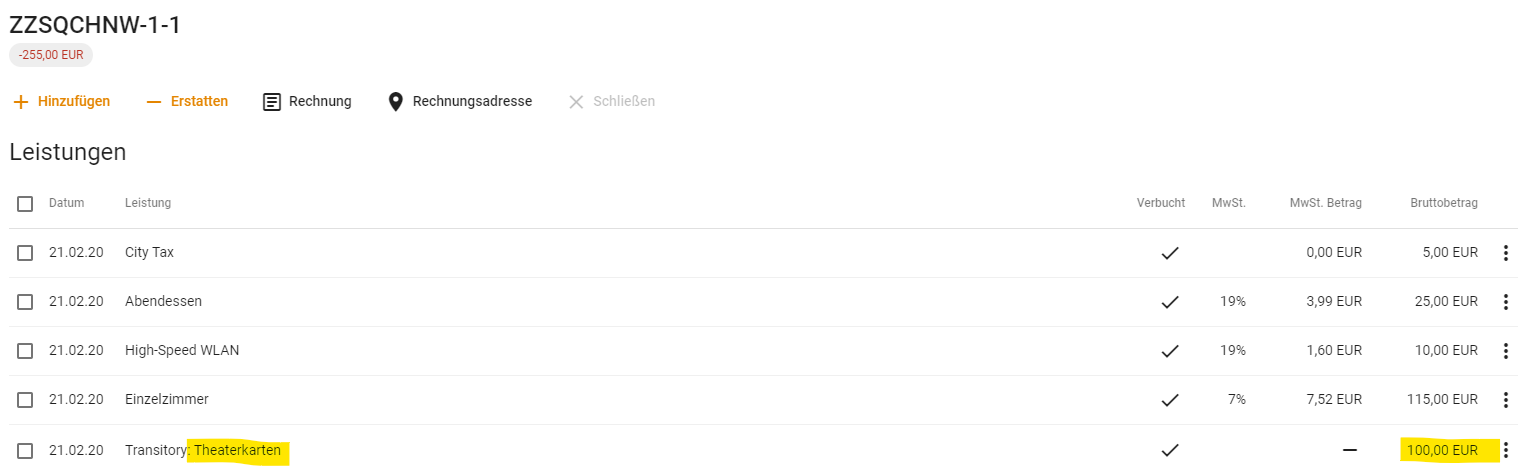This screenshot has height=473, width=1518.
Task: Open three-dot menu for Einzelzimmer row
Action: pyautogui.click(x=1505, y=400)
